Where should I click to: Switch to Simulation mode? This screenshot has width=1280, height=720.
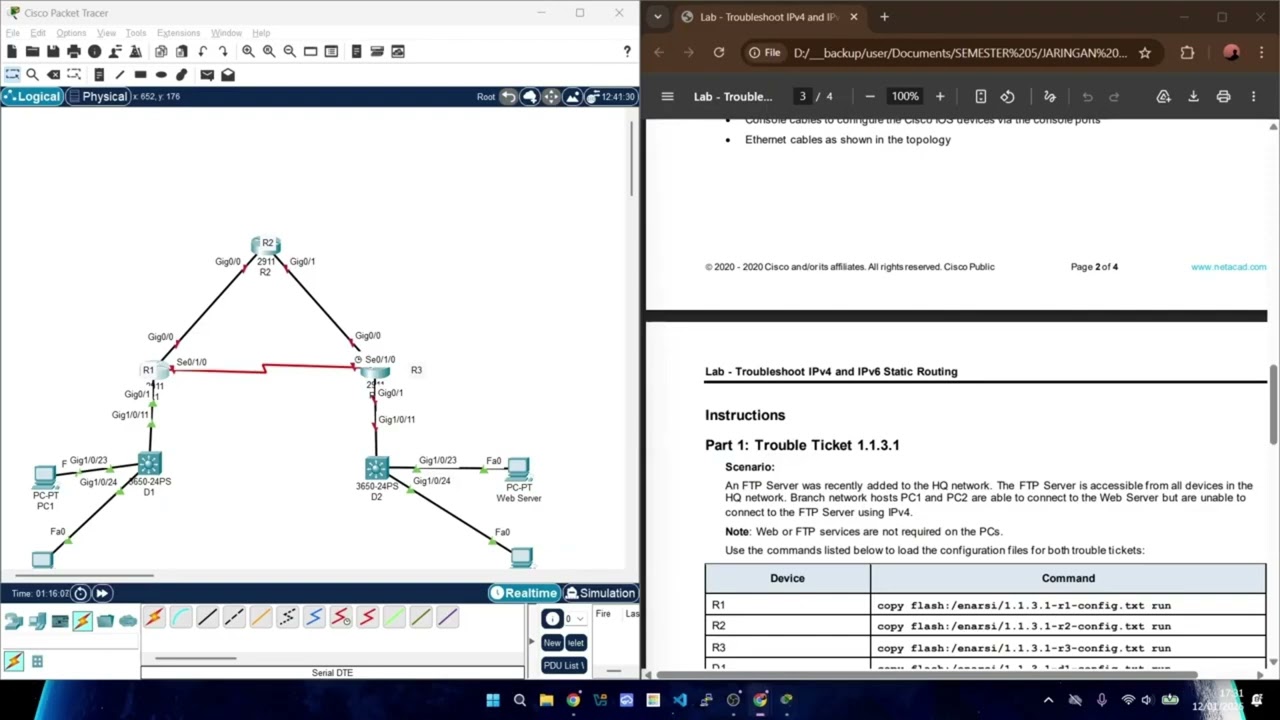pos(599,593)
